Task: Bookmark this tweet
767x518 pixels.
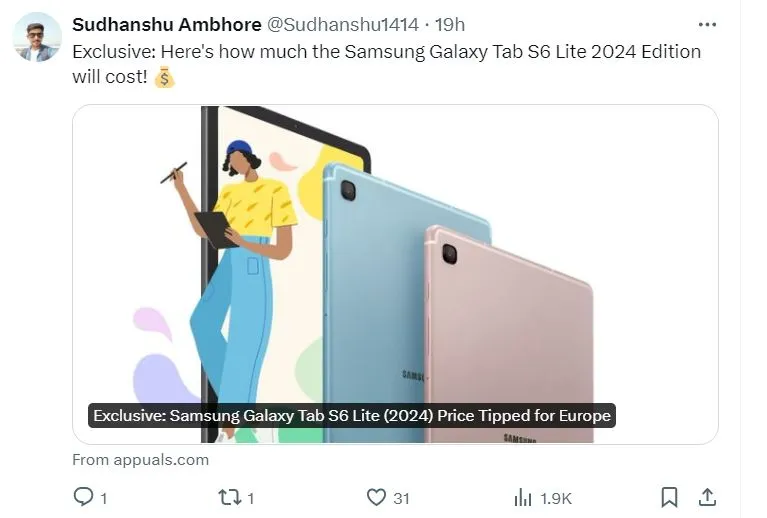Action: (669, 497)
